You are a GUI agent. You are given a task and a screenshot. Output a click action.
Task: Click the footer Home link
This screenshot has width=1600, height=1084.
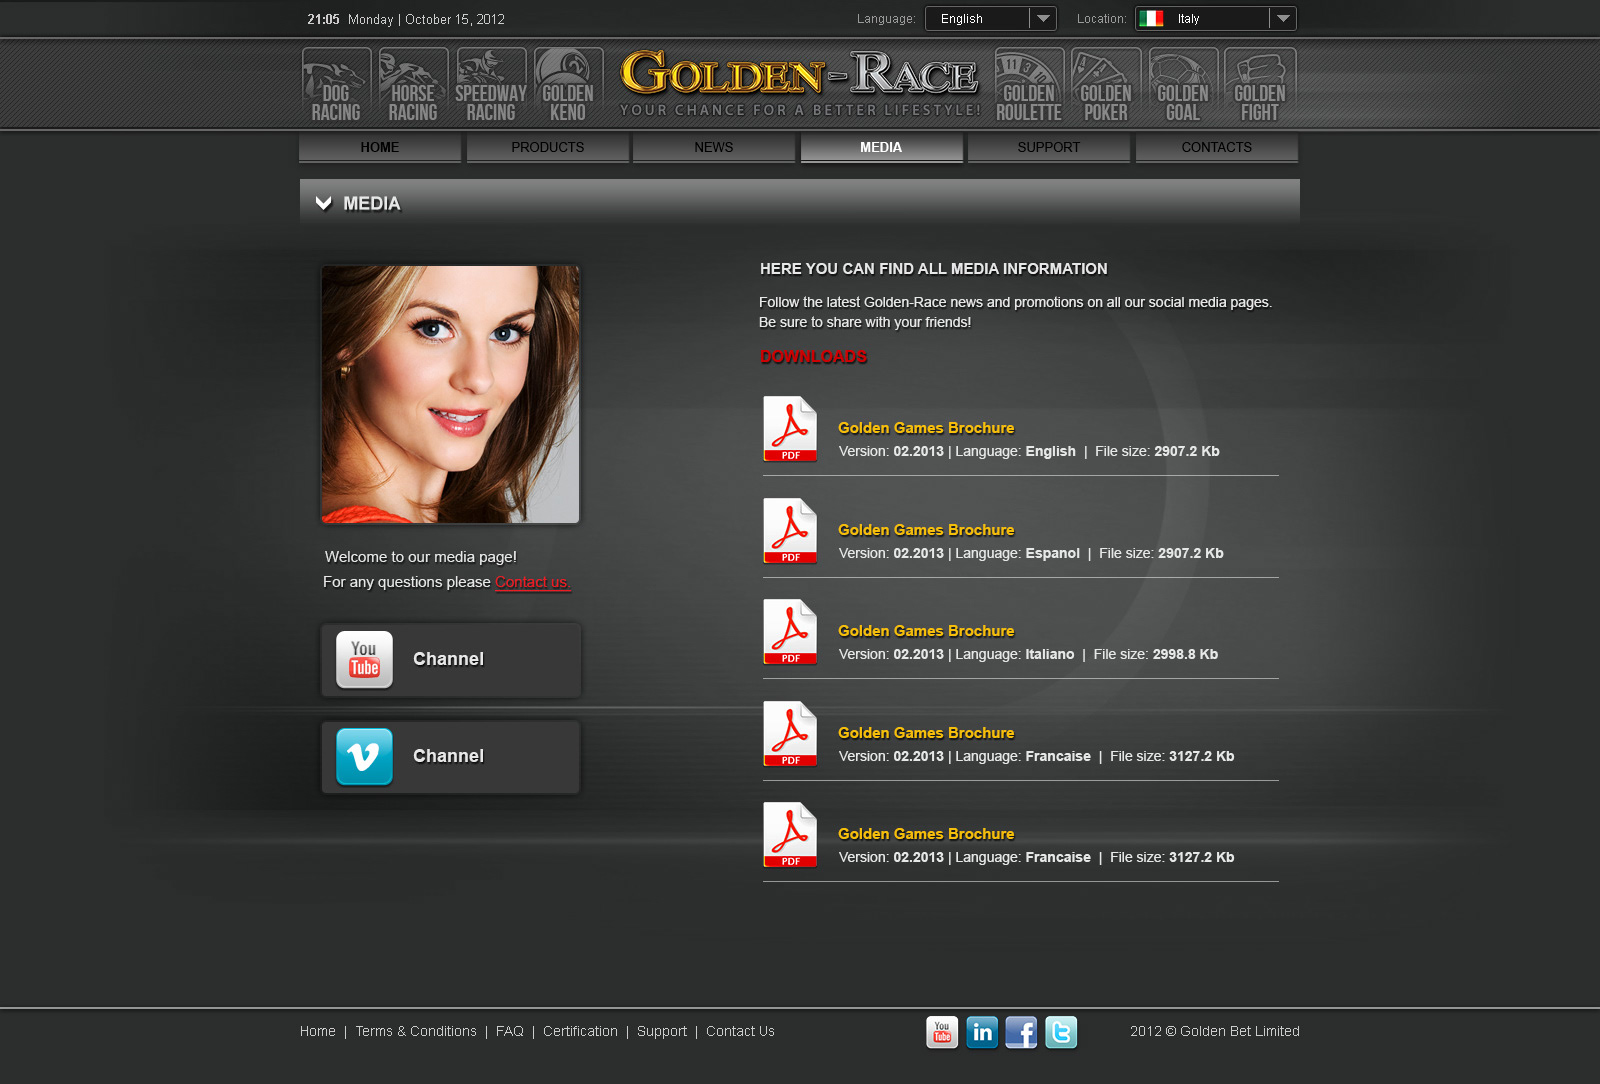coord(318,1031)
